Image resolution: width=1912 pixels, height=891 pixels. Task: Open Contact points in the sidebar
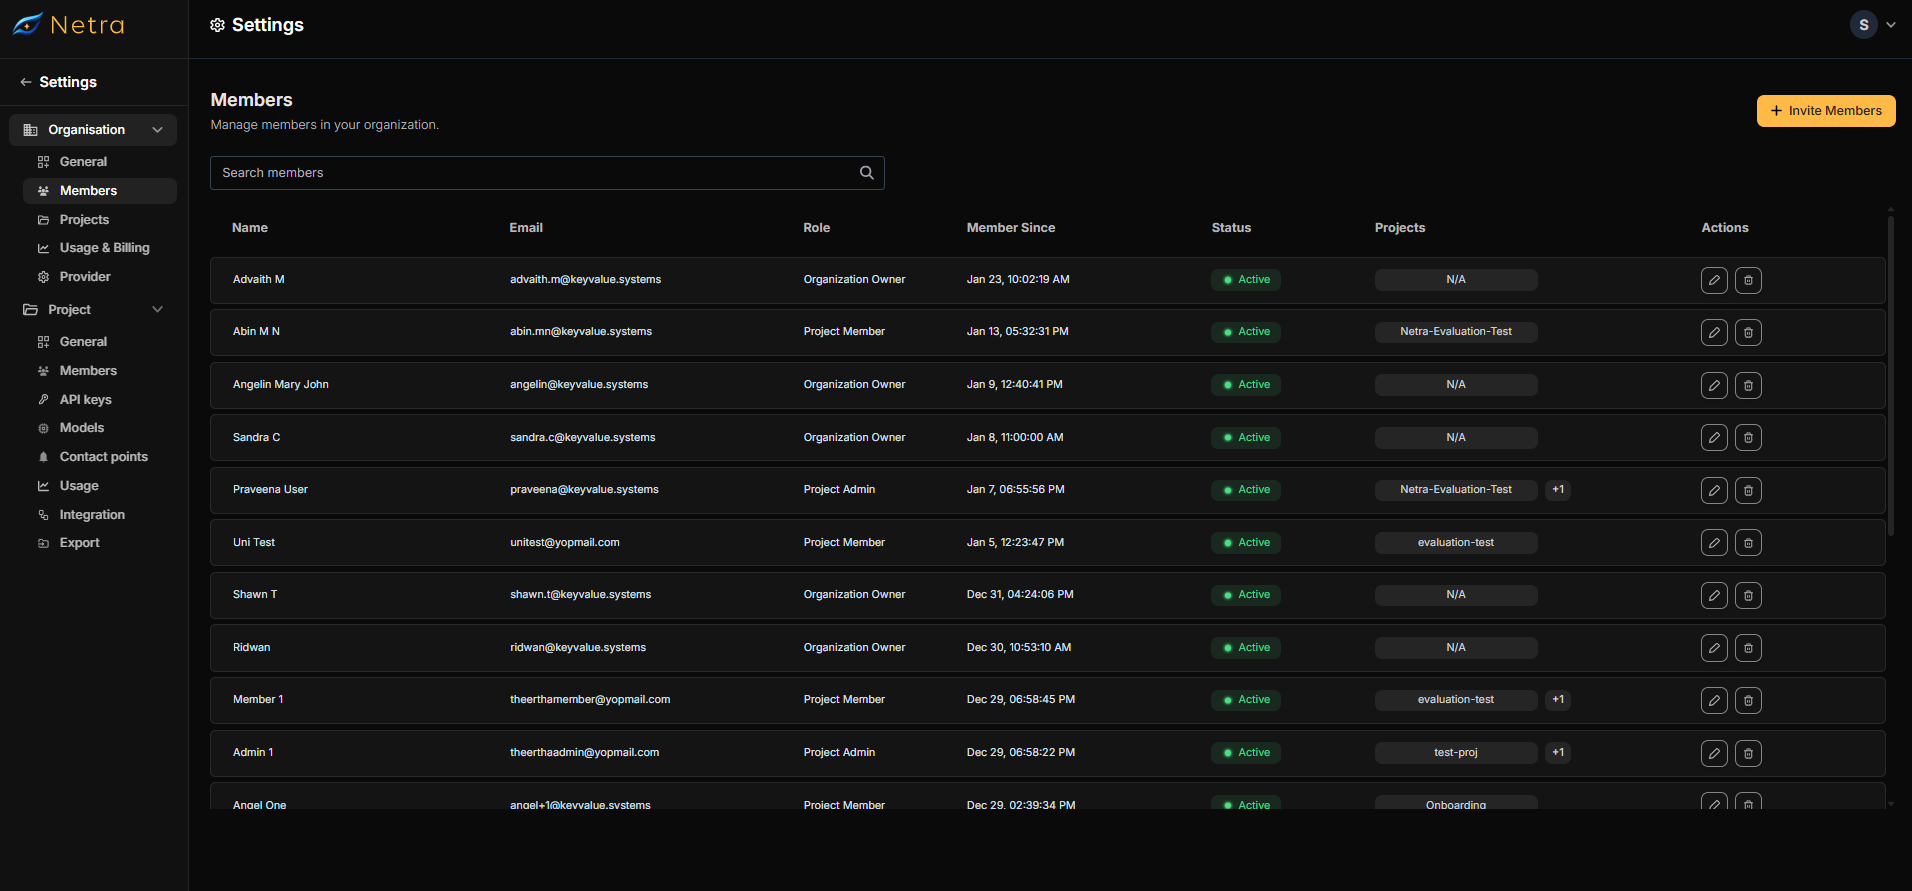click(x=103, y=457)
